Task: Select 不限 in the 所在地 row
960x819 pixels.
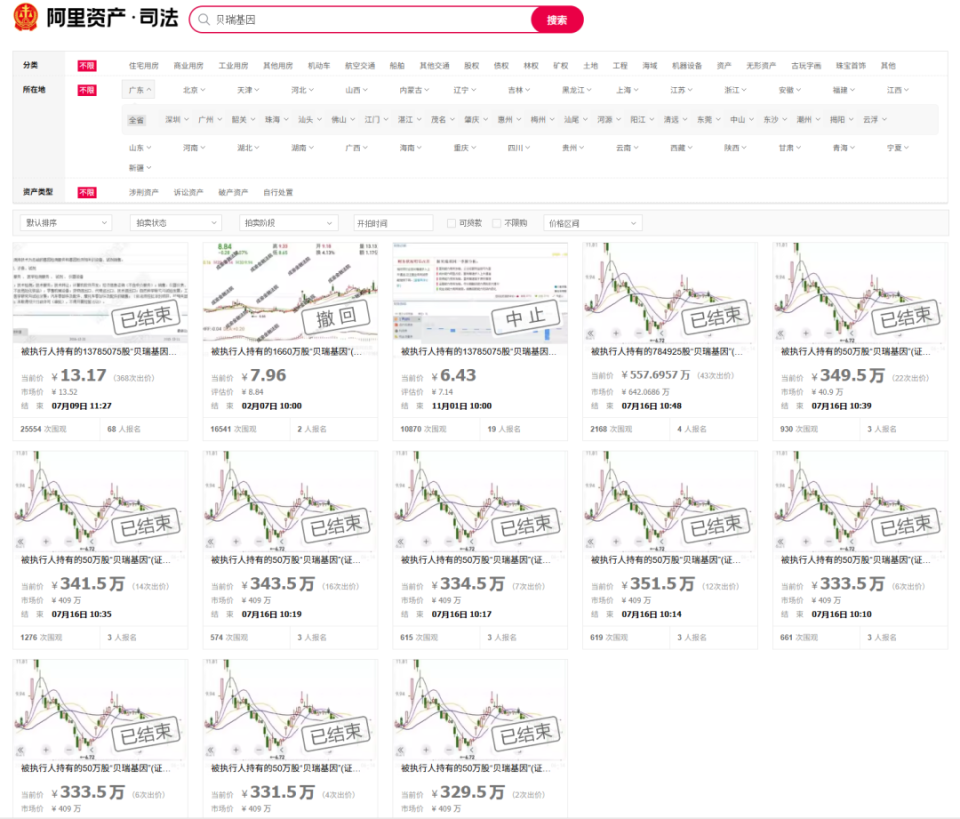Action: point(87,90)
